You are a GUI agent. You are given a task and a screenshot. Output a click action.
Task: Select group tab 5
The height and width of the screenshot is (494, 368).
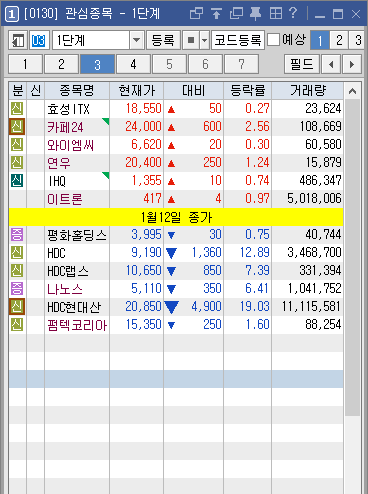pos(169,64)
